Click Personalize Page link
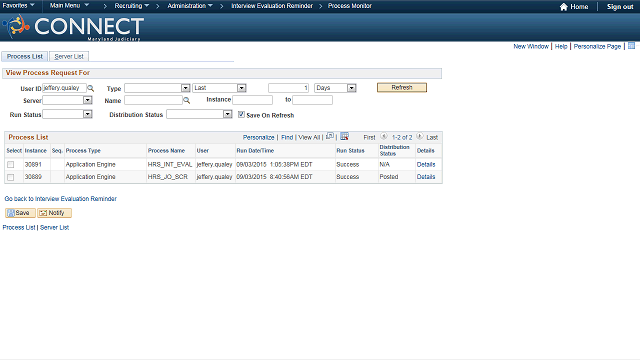Viewport: 640px width, 360px height. coord(597,46)
